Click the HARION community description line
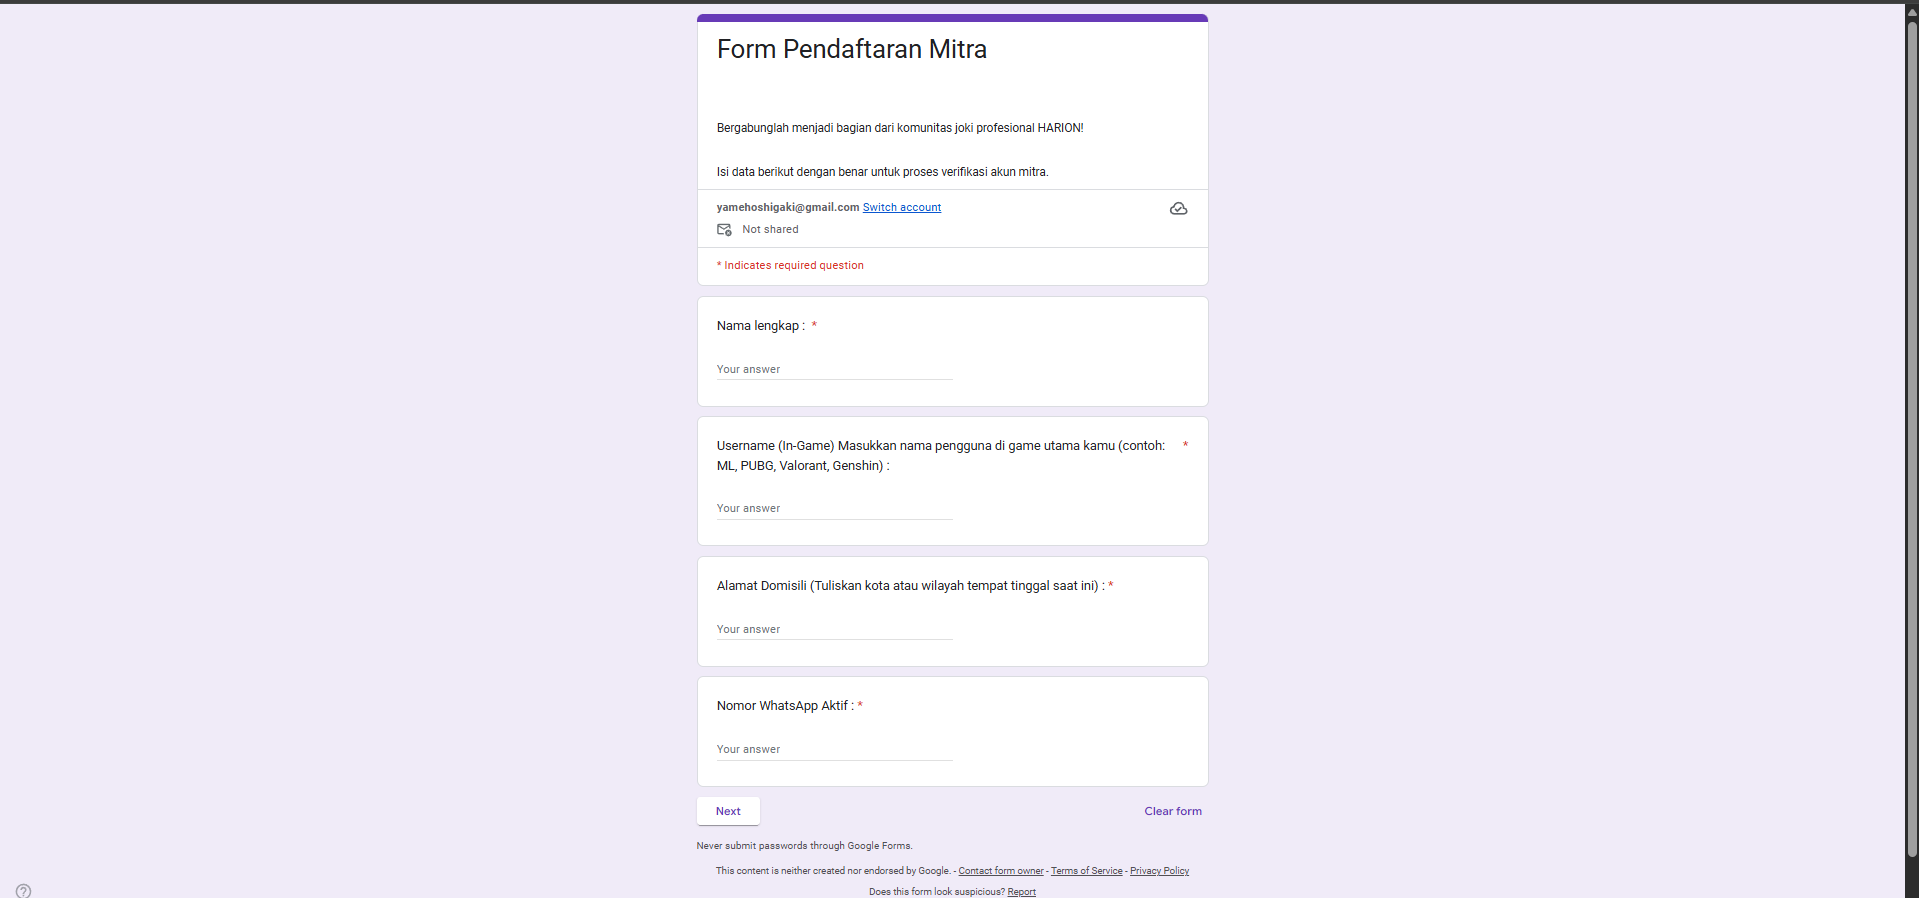Screen dimensions: 1919x898 pyautogui.click(x=899, y=128)
